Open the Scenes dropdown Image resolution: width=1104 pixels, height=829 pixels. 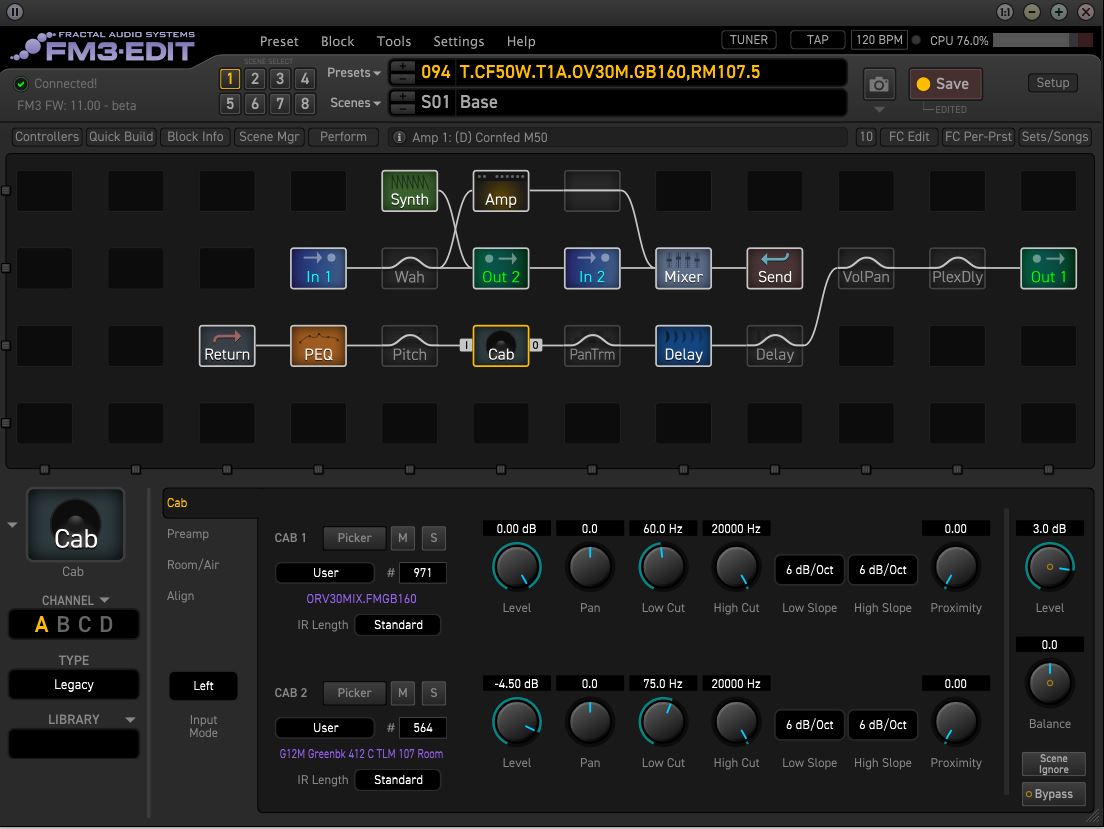pyautogui.click(x=355, y=103)
